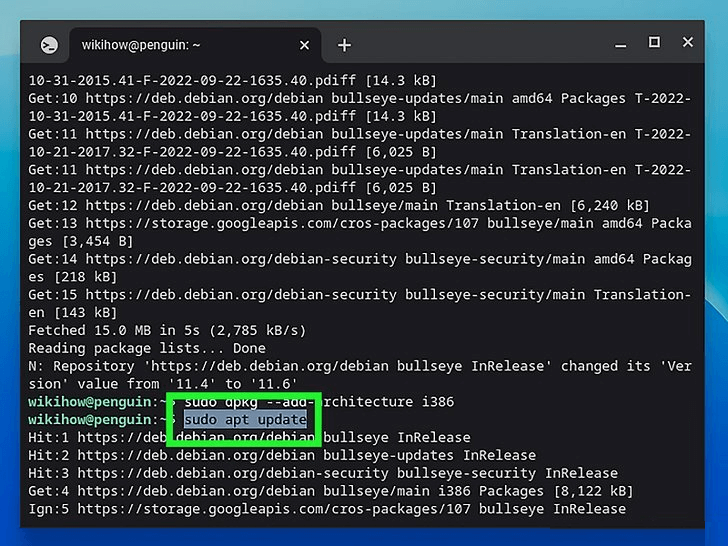This screenshot has height=546, width=728.
Task: Maximize the Terminal window
Action: tap(654, 42)
